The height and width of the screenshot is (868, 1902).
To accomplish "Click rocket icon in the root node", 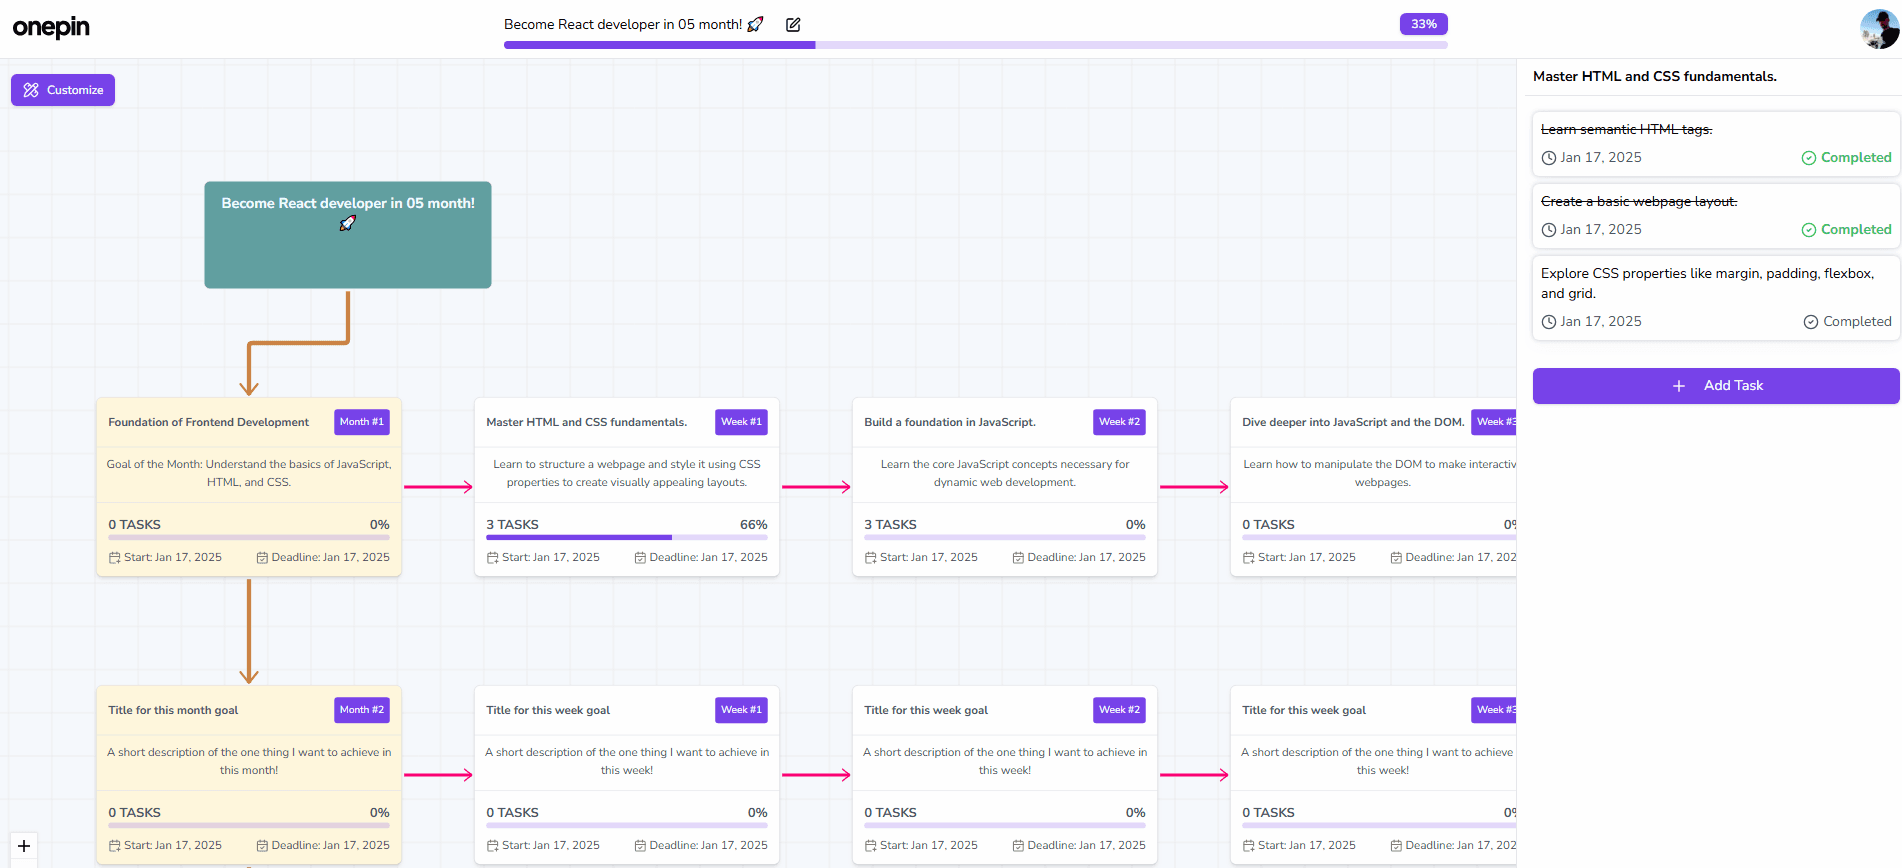I will [x=348, y=223].
